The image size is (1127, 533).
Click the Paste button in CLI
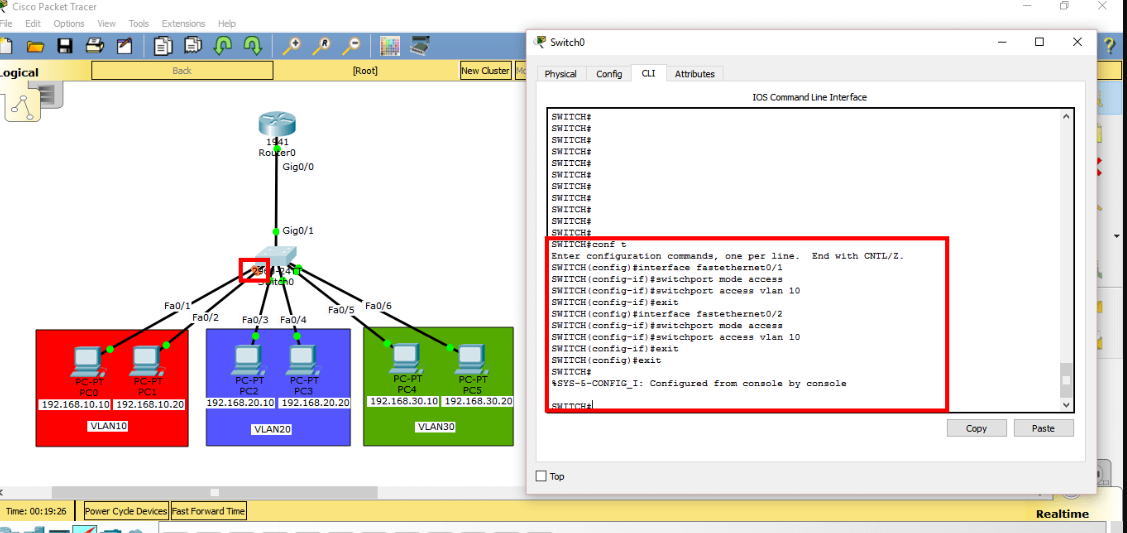pyautogui.click(x=1043, y=428)
